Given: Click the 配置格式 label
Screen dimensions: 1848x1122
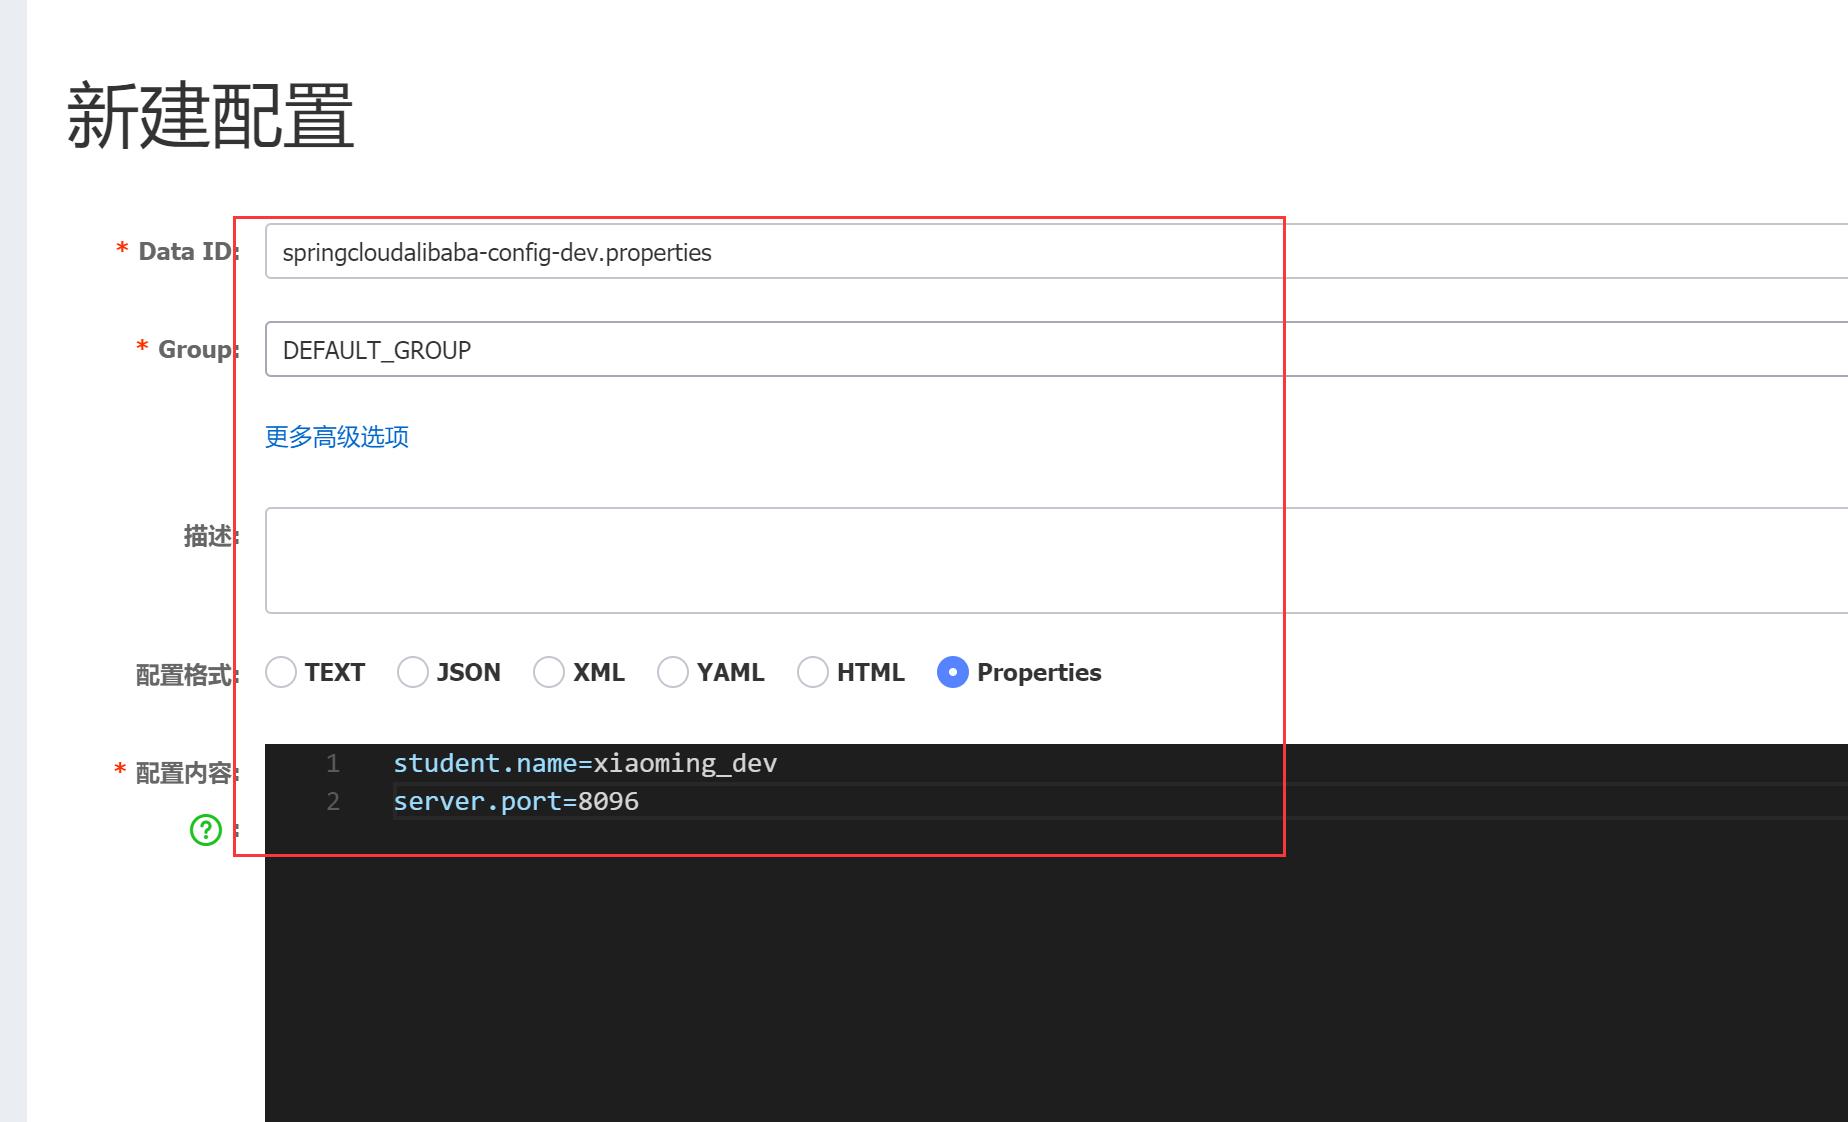Looking at the screenshot, I should click(x=186, y=675).
